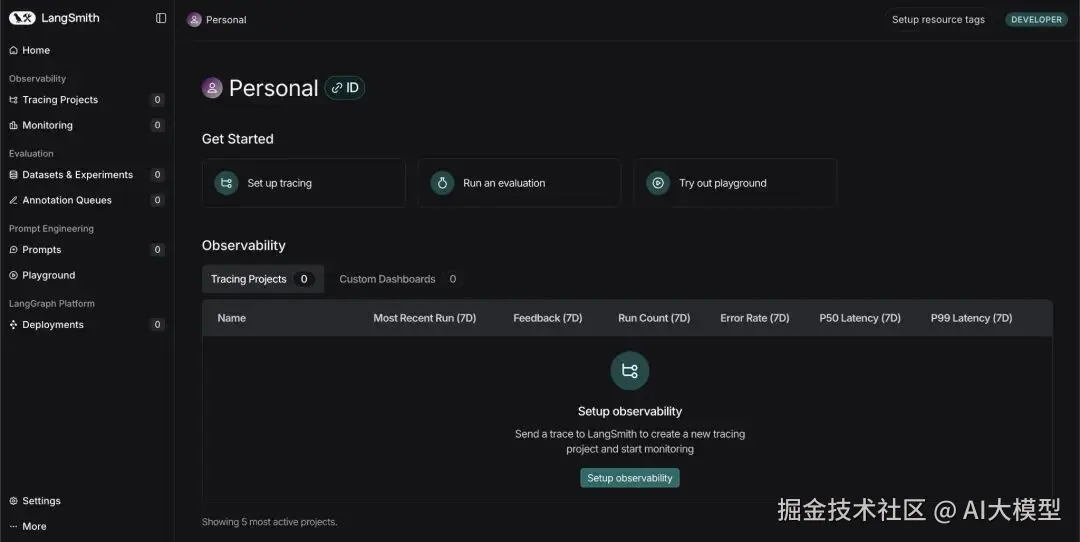This screenshot has height=542, width=1080.
Task: Click the Datasets & Experiments database icon
Action: (x=13, y=175)
